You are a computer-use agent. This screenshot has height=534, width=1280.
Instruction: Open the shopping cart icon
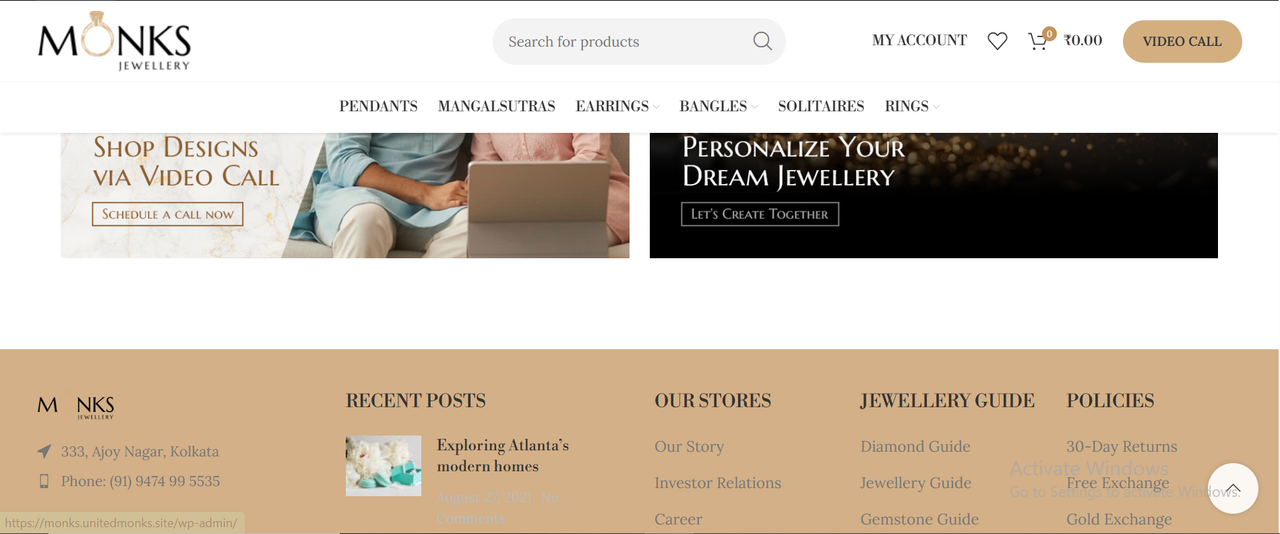pos(1040,41)
